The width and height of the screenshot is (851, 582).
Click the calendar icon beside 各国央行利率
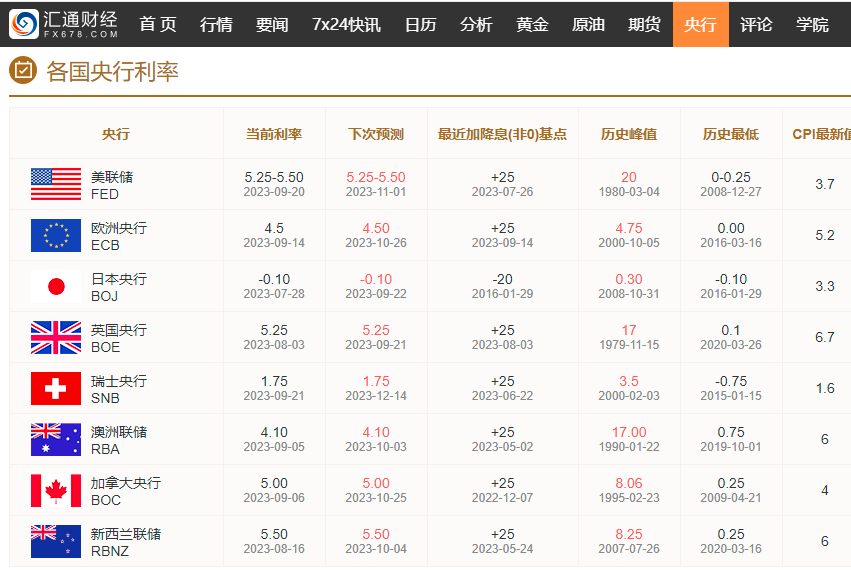click(x=23, y=71)
